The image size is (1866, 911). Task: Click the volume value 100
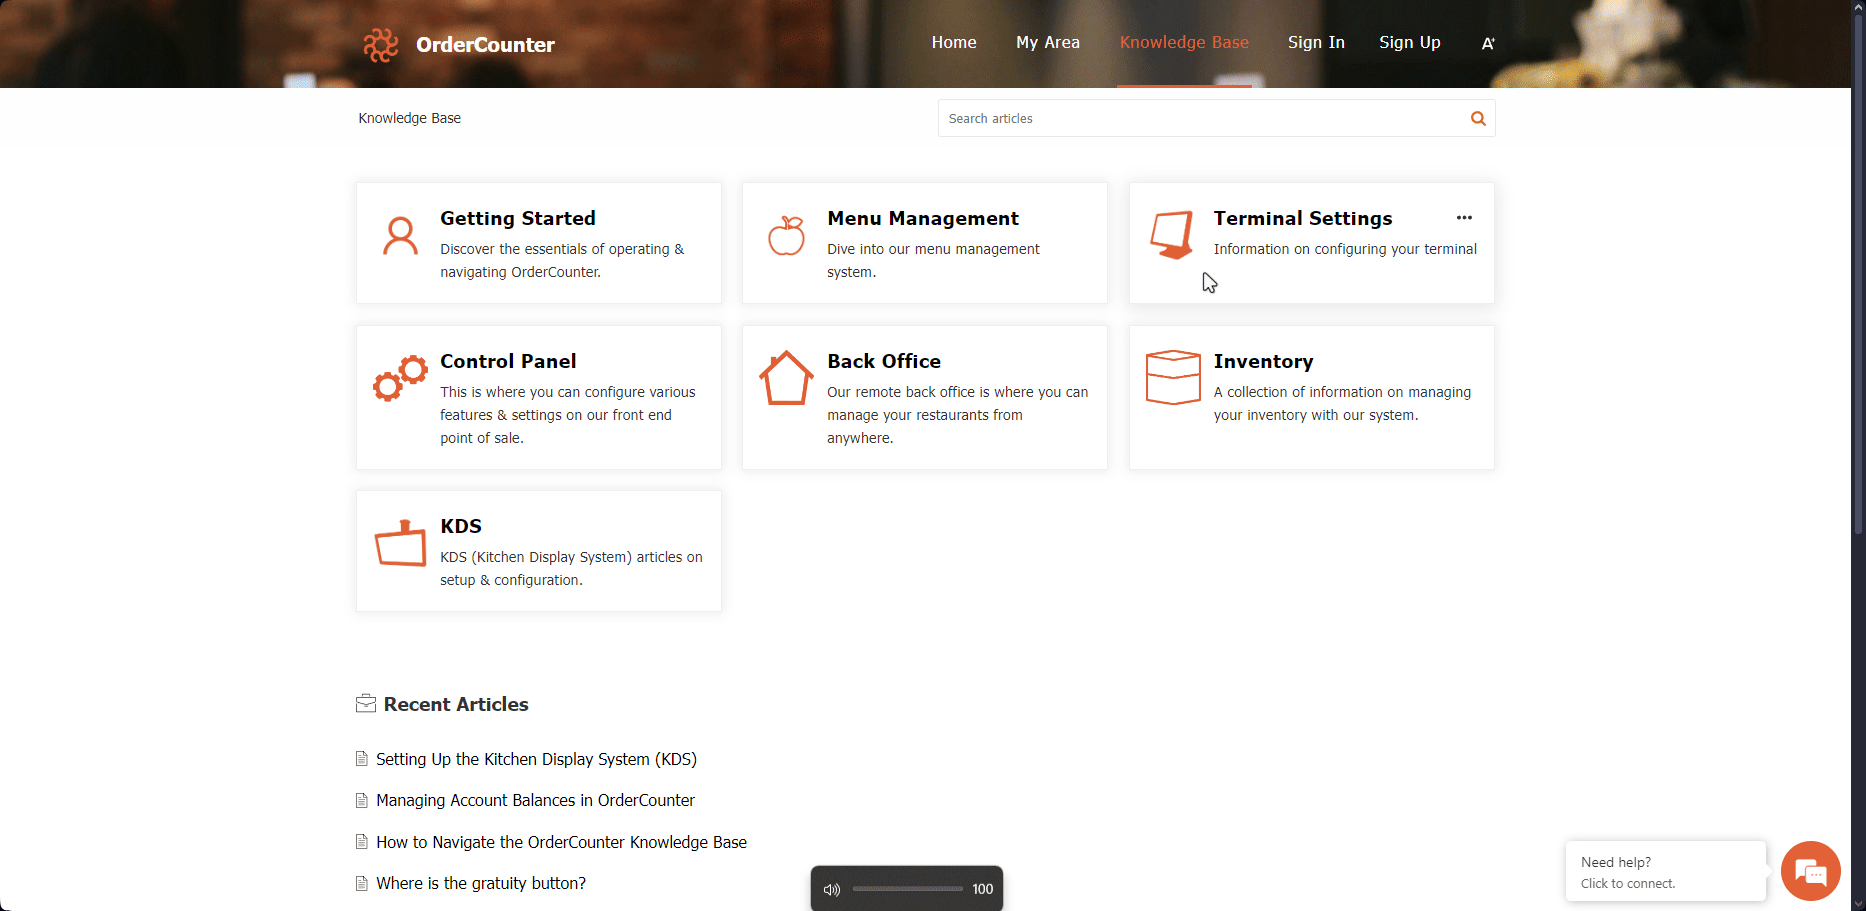click(x=982, y=889)
